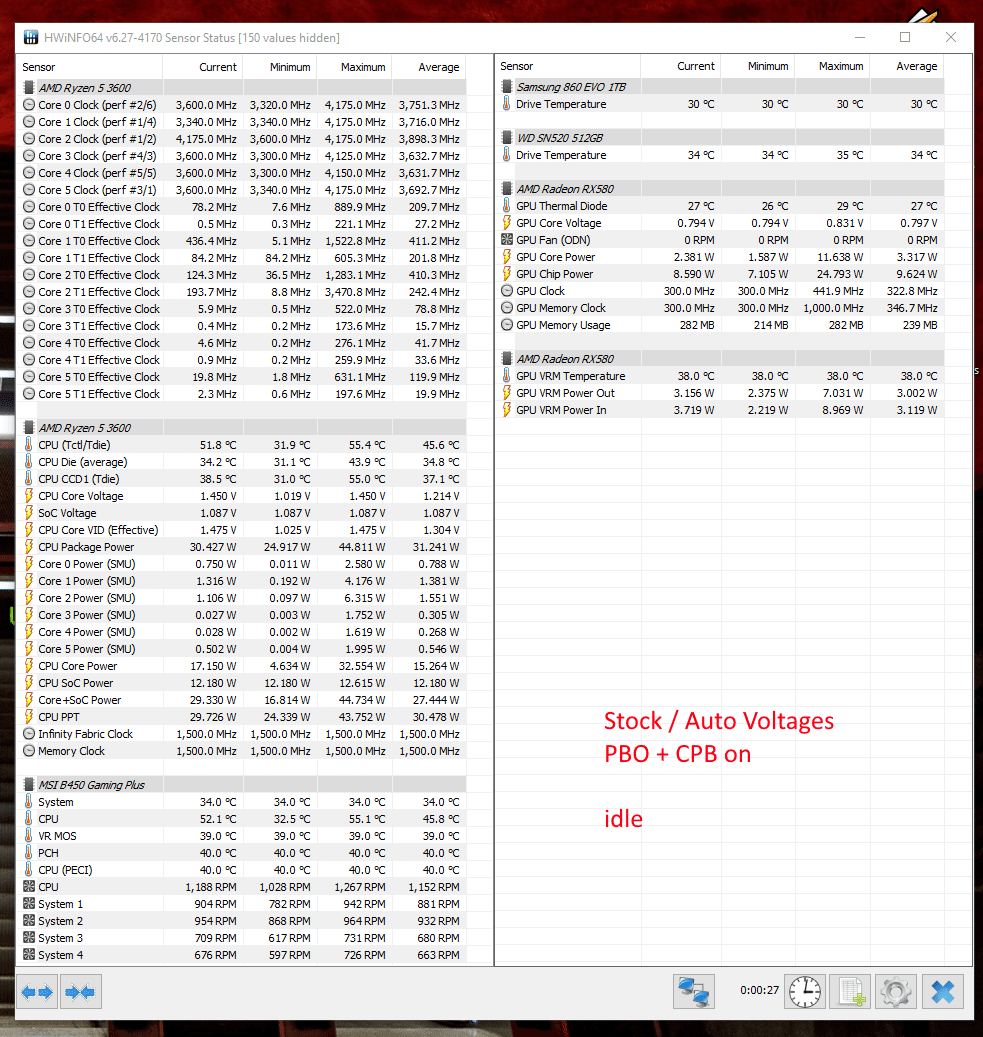This screenshot has height=1037, width=983.
Task: Select the GPU Memory Usage row
Action: click(x=720, y=325)
